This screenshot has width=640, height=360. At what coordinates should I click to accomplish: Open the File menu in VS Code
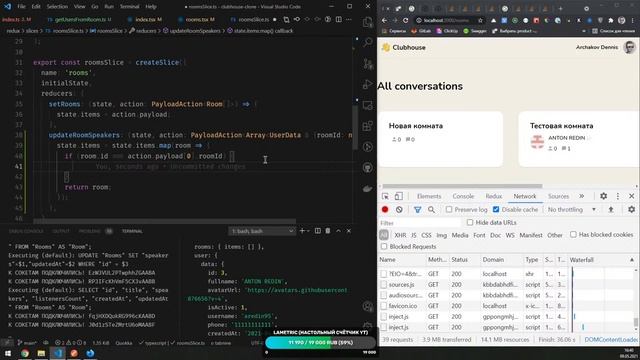(x=21, y=7)
